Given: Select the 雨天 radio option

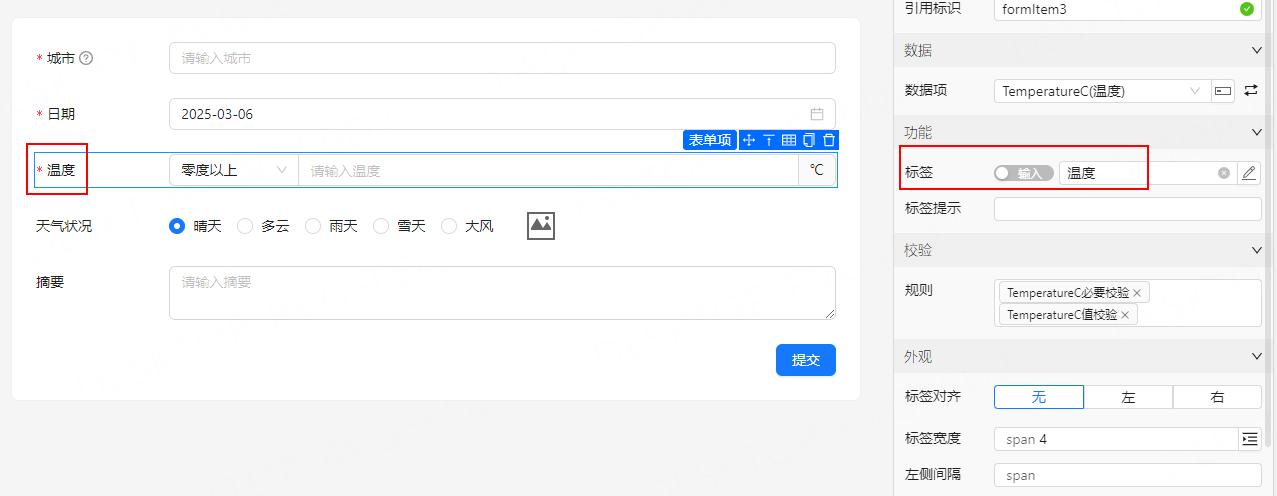Looking at the screenshot, I should click(313, 226).
